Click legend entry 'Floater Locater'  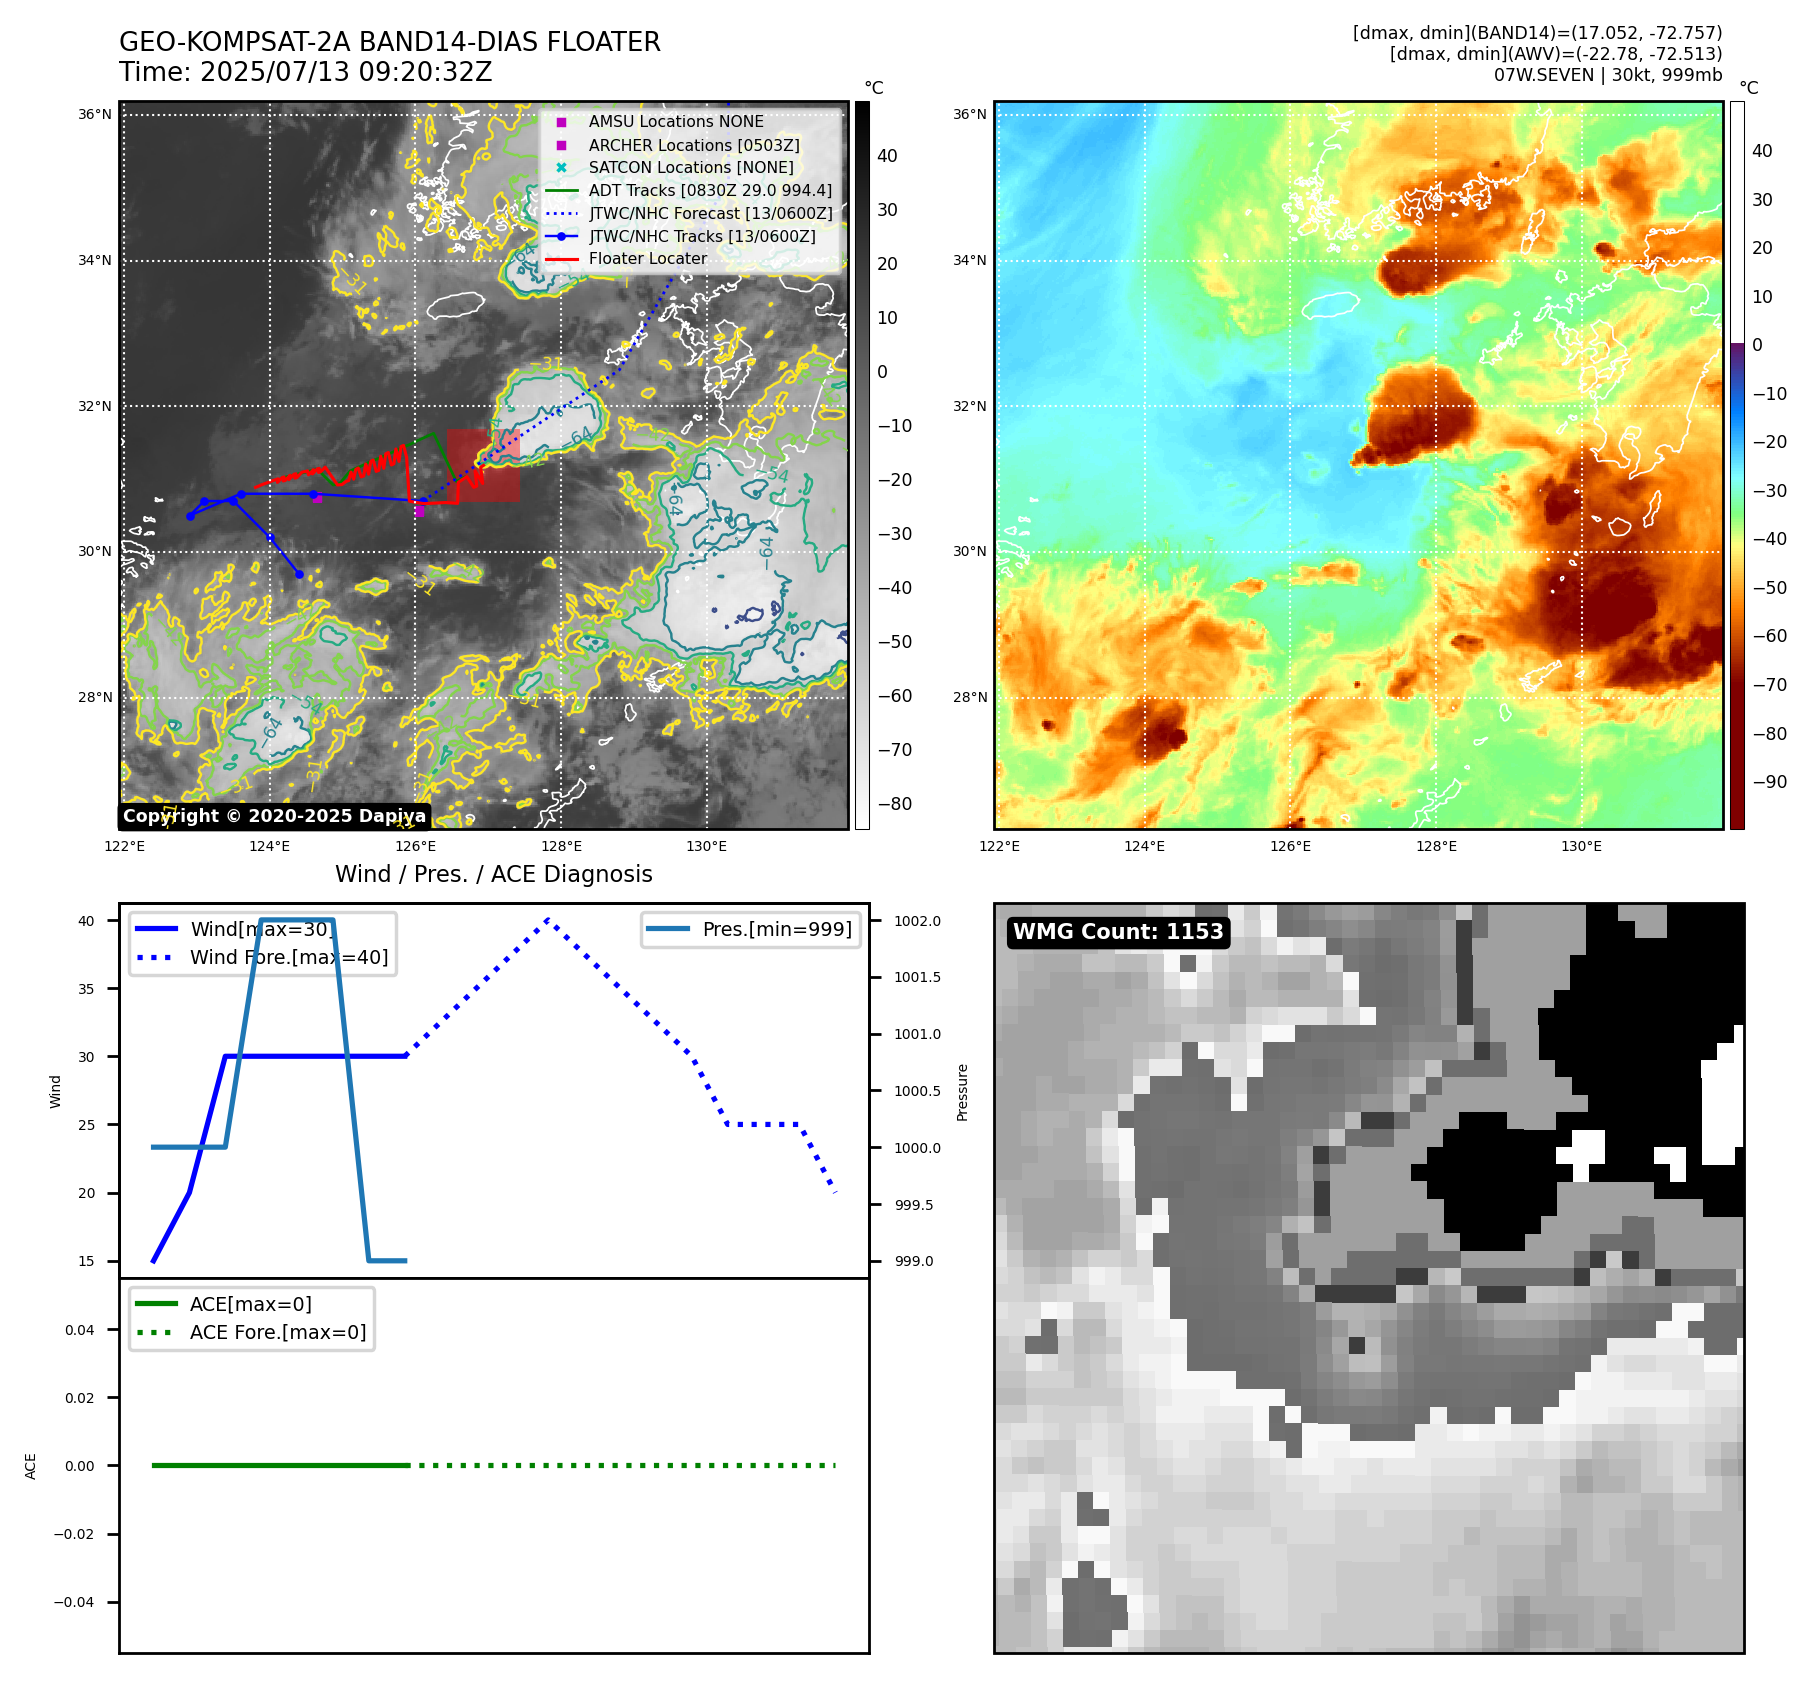pos(648,258)
